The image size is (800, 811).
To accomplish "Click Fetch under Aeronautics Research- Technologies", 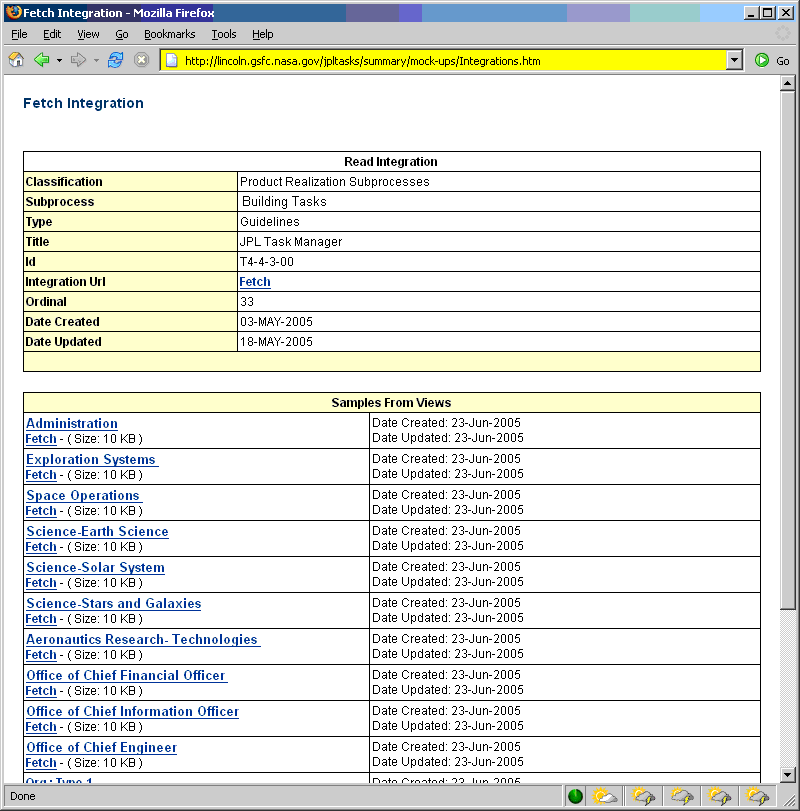I will (x=41, y=655).
